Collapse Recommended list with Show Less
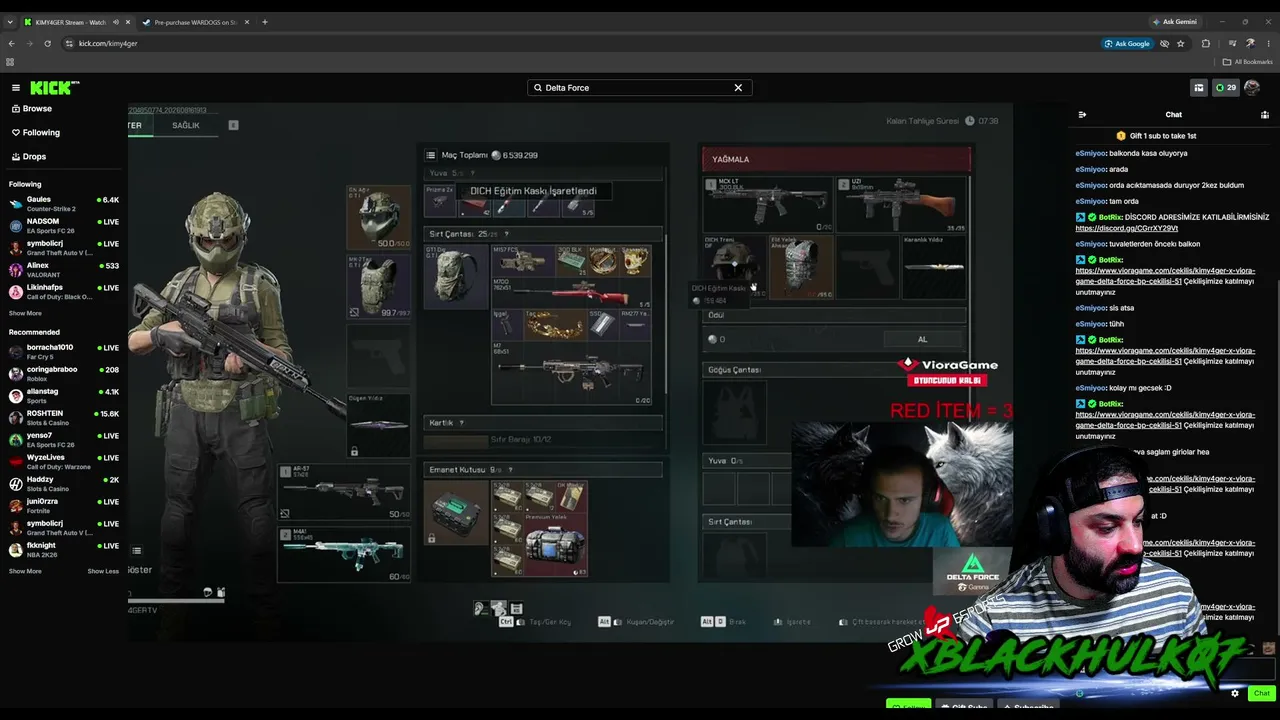 pos(103,571)
